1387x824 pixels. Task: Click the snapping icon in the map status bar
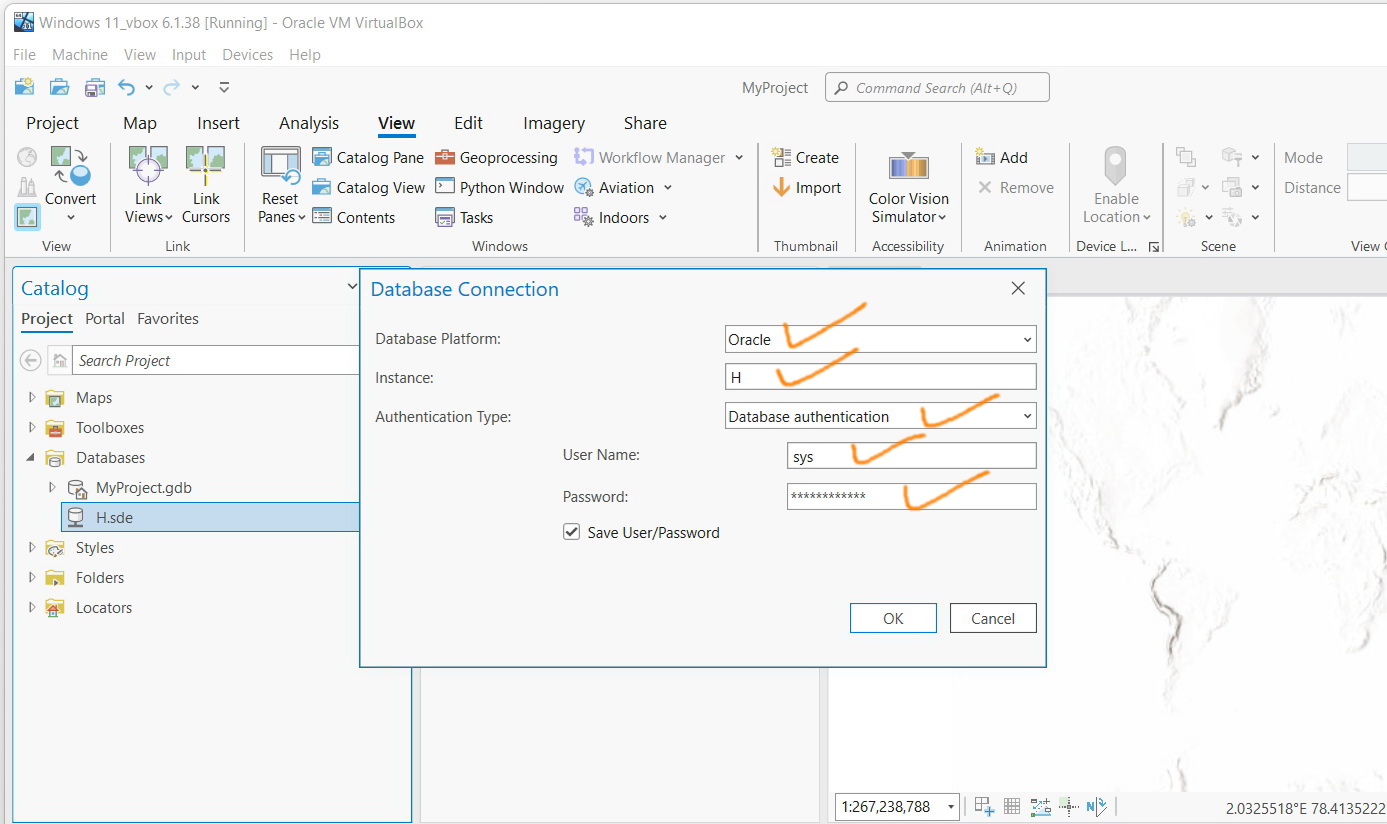[x=984, y=806]
